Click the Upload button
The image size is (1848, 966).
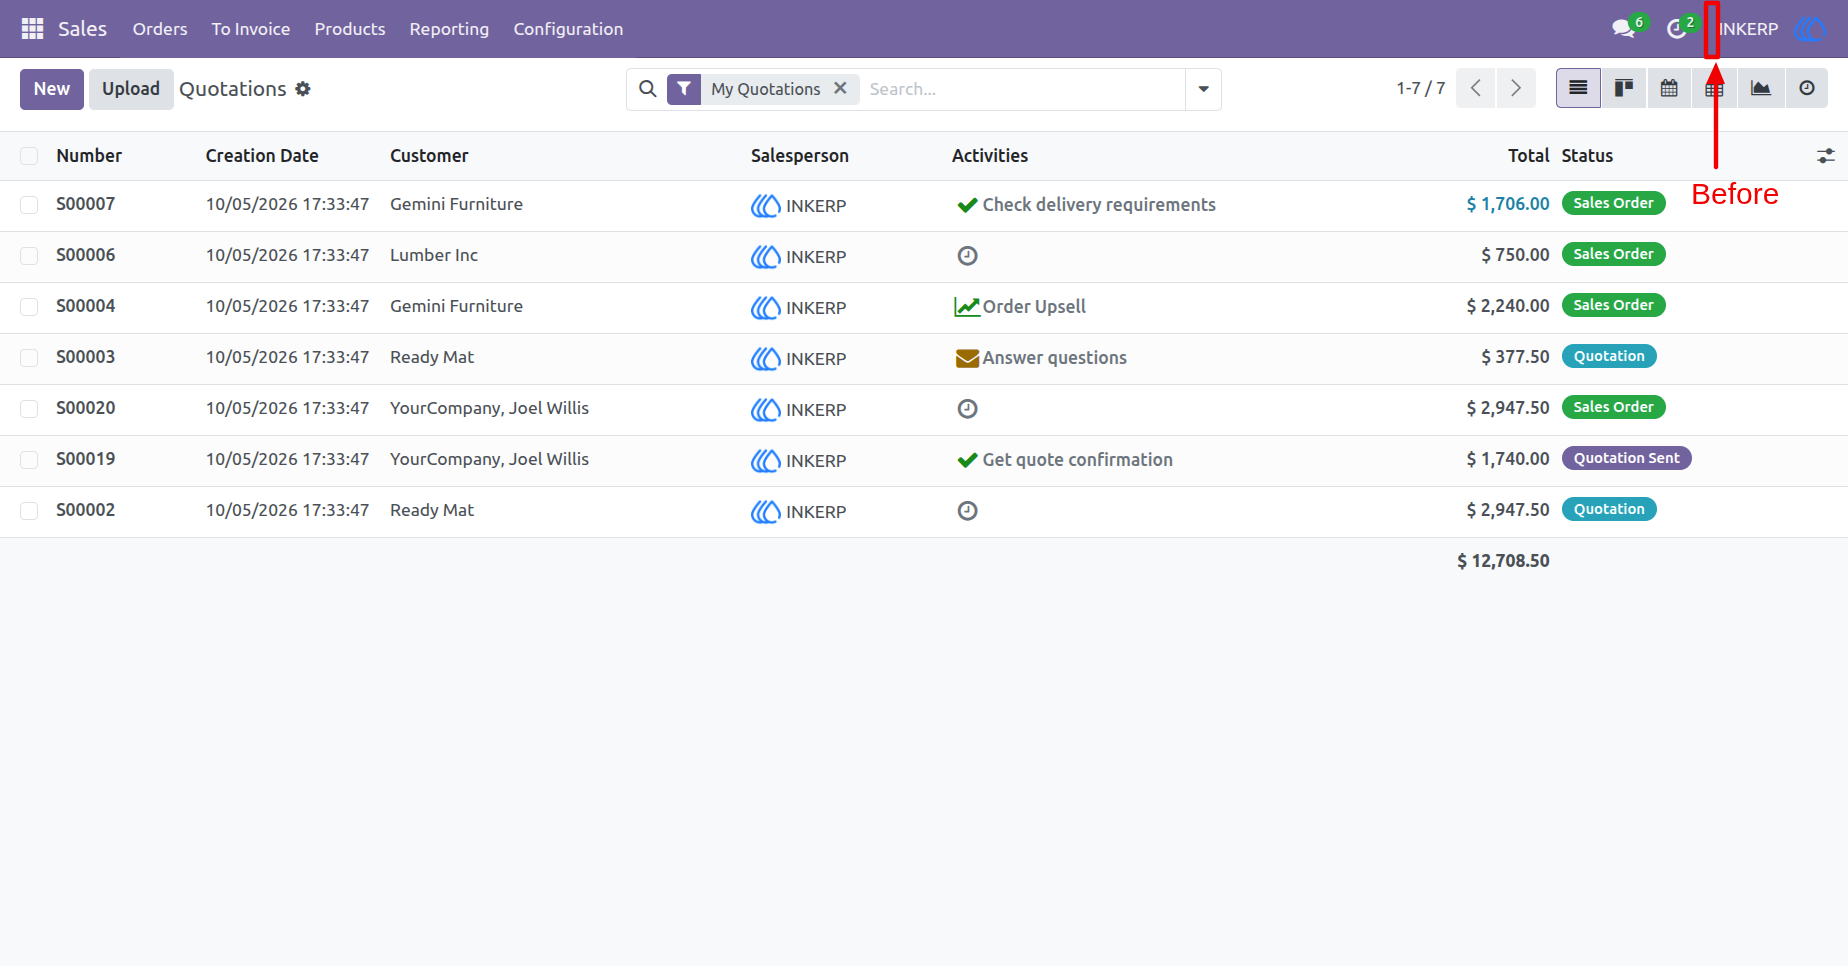pos(131,89)
